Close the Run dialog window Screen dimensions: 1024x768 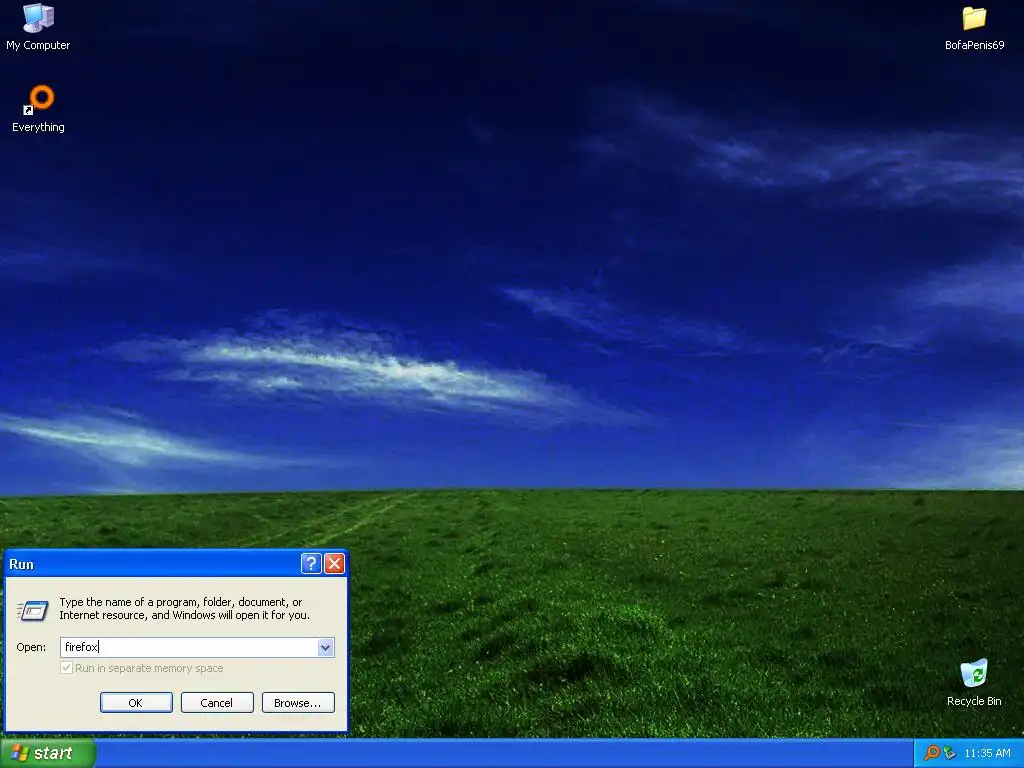pyautogui.click(x=334, y=564)
